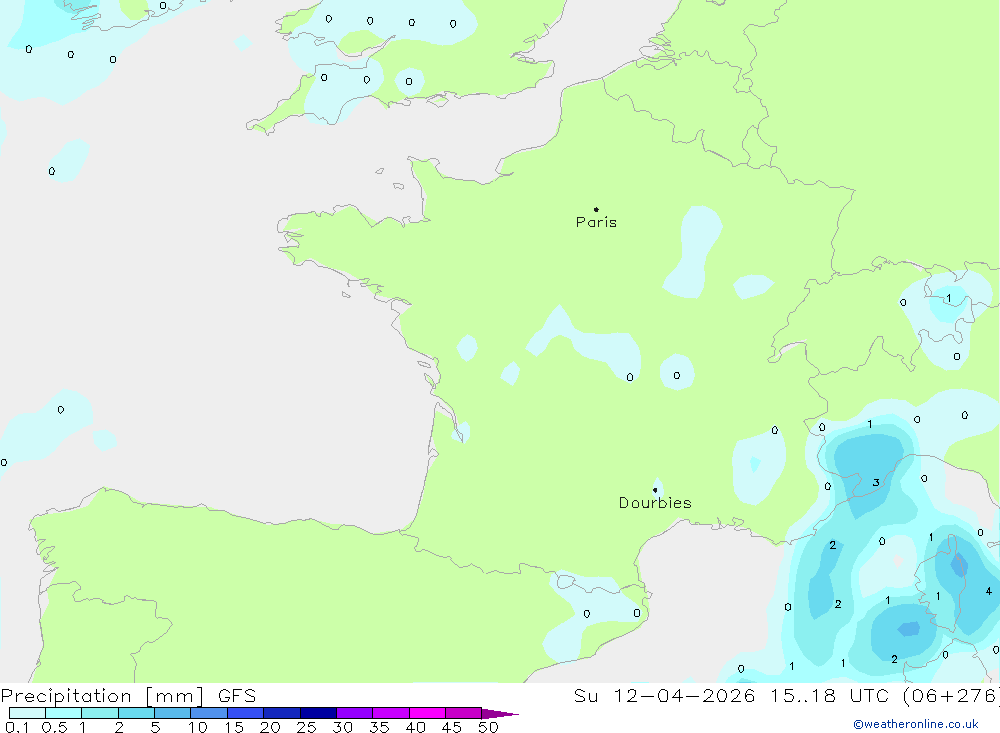Select the 5–10 mm legend color box

pos(172,713)
